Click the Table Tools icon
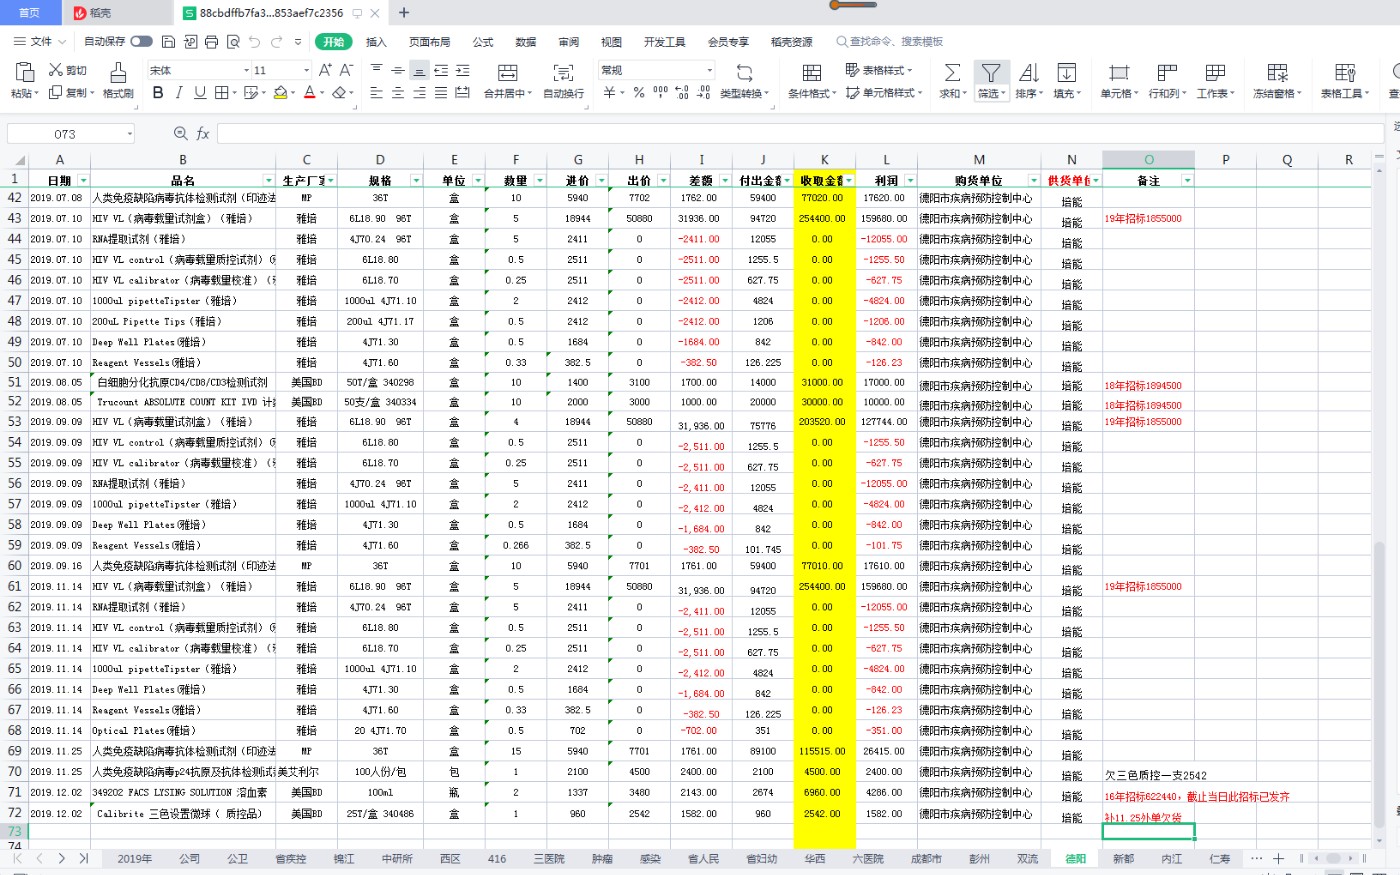1400x875 pixels. [1345, 73]
